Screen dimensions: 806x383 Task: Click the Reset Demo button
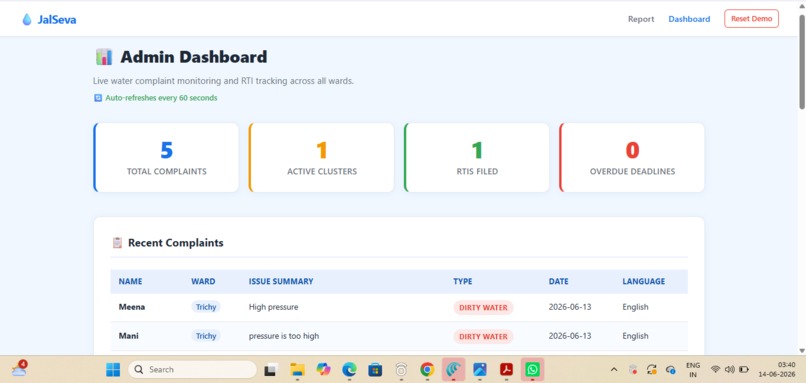coord(752,19)
